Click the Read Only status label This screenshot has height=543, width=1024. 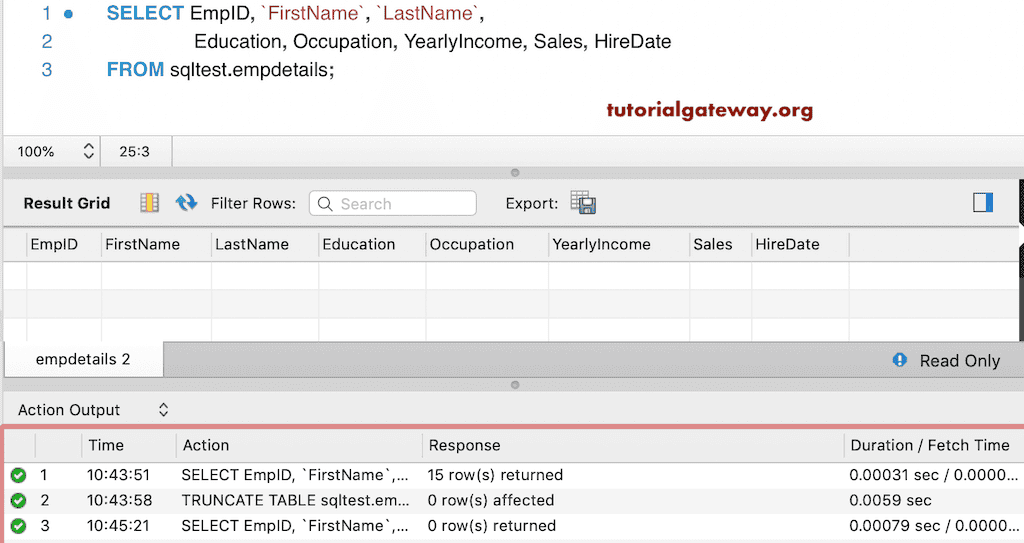click(960, 361)
